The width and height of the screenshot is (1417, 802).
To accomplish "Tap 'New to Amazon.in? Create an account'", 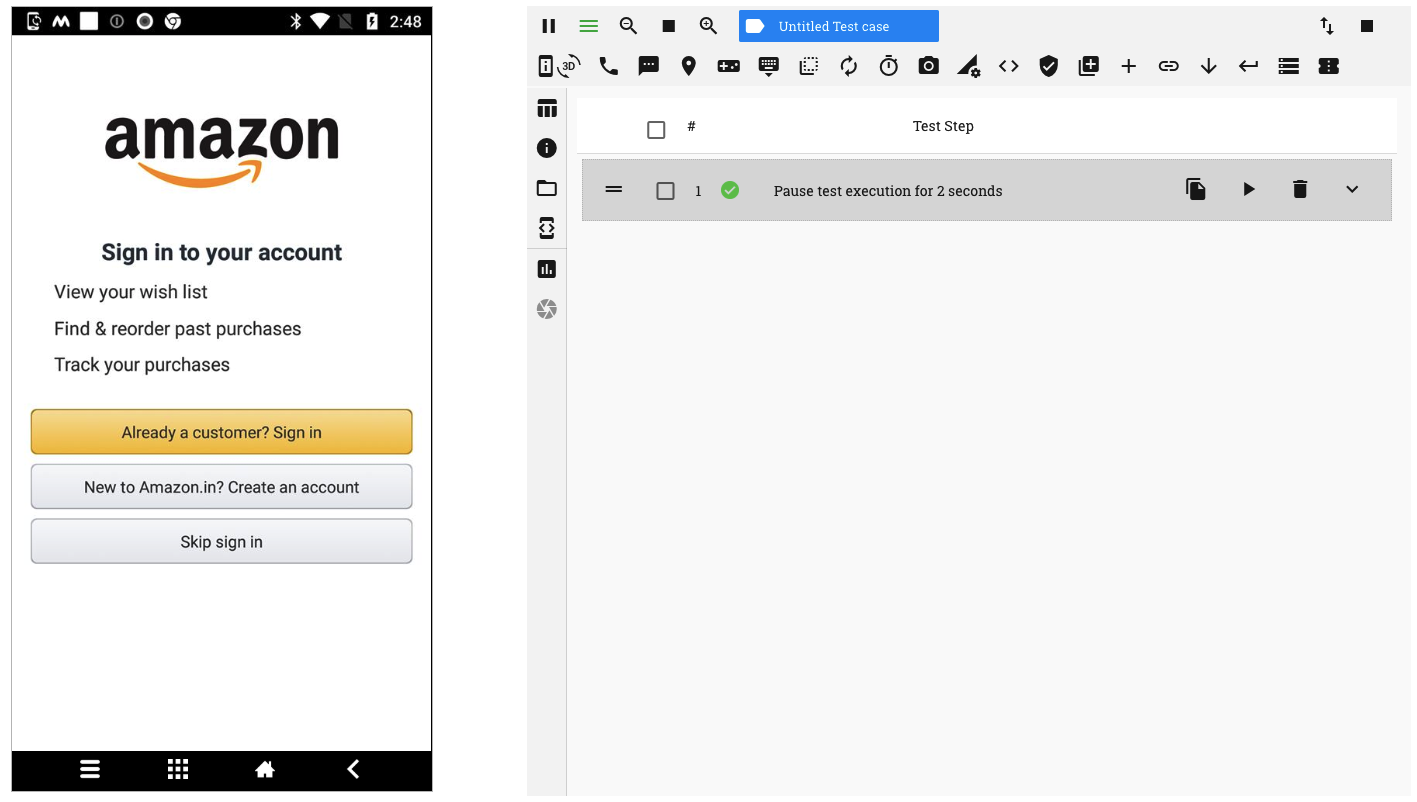I will [x=222, y=487].
